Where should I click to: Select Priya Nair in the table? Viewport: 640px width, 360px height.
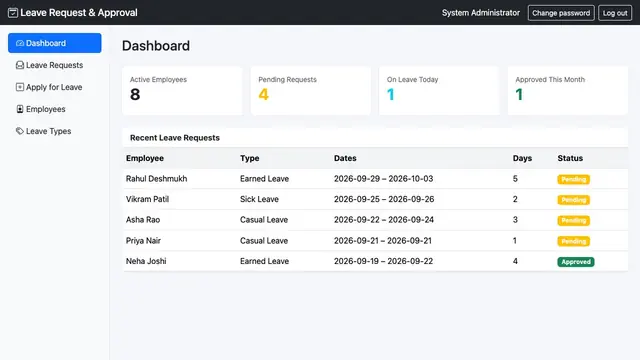pyautogui.click(x=143, y=241)
